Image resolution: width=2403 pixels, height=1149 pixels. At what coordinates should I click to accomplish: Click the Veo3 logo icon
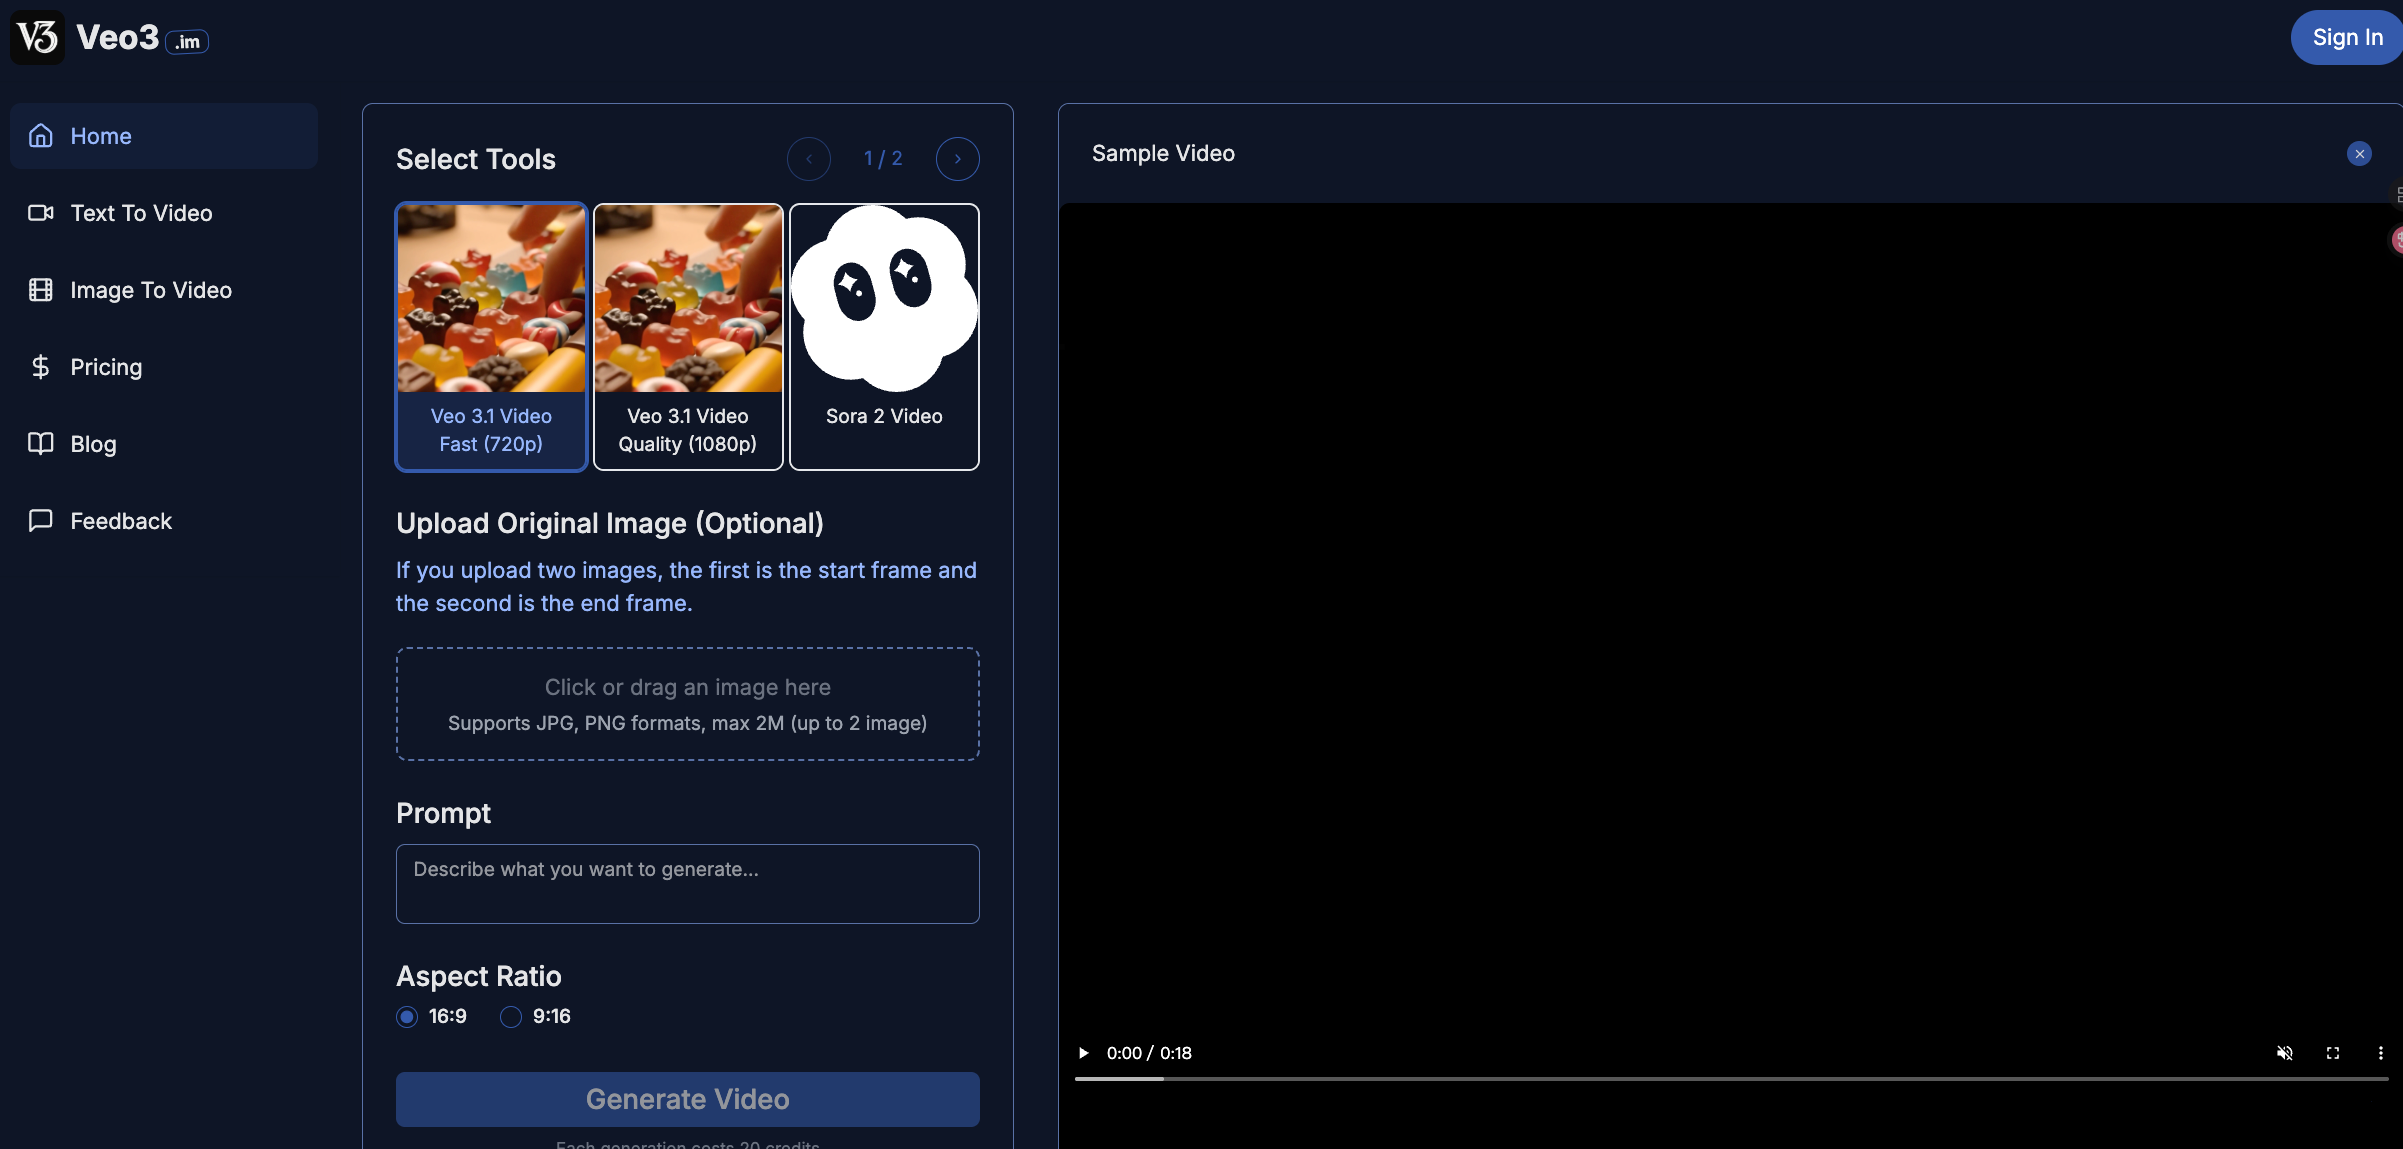click(38, 37)
